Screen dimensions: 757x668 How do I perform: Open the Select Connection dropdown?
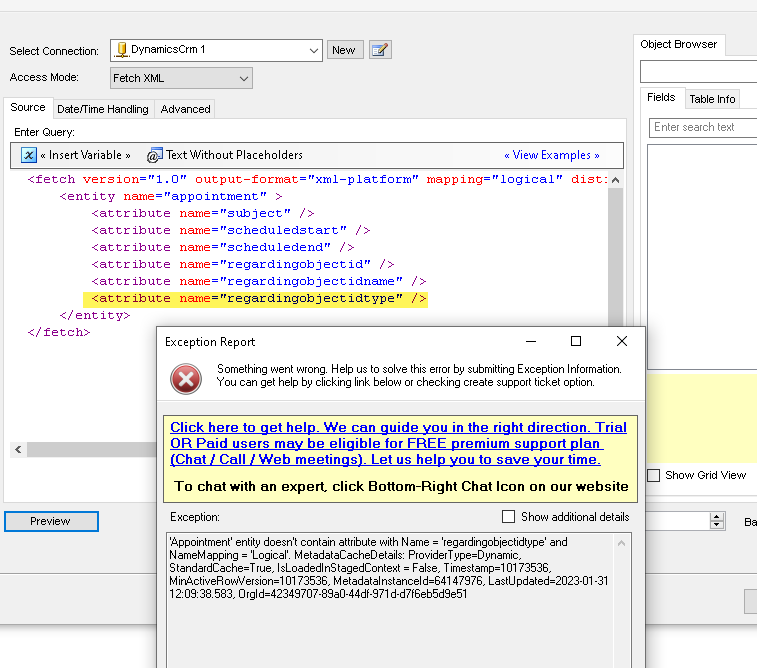(x=311, y=50)
